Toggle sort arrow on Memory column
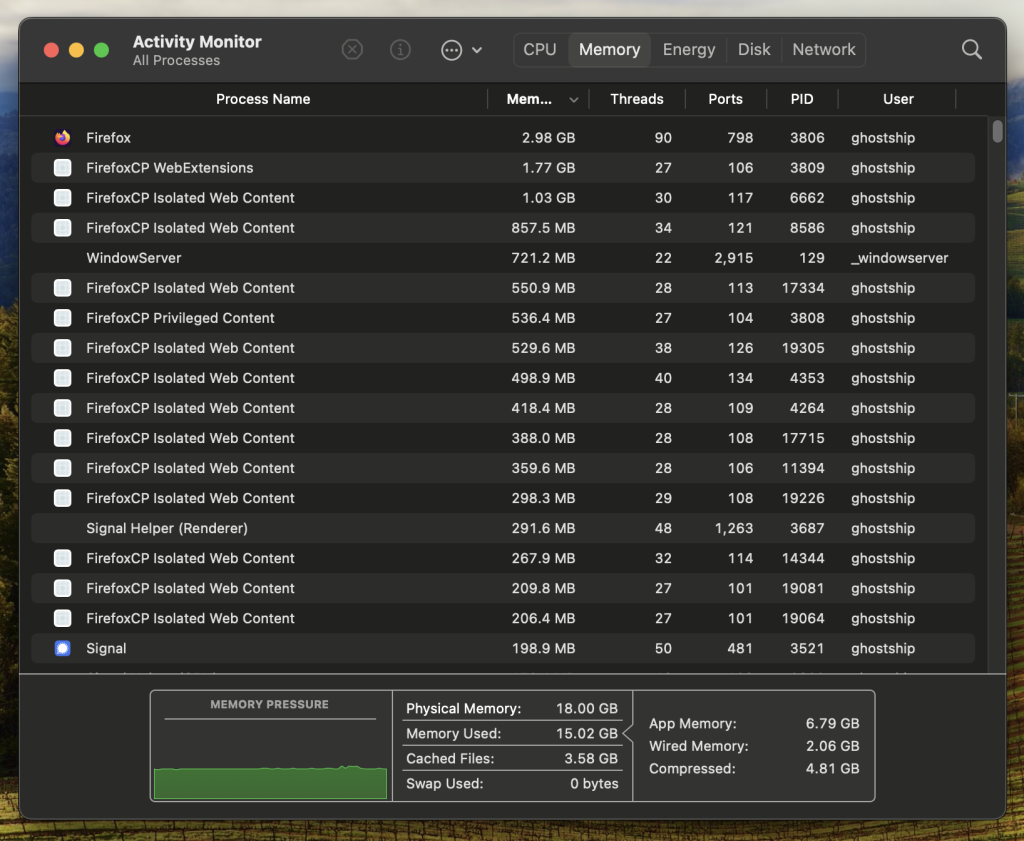Screen dimensions: 1024x841 pos(573,100)
